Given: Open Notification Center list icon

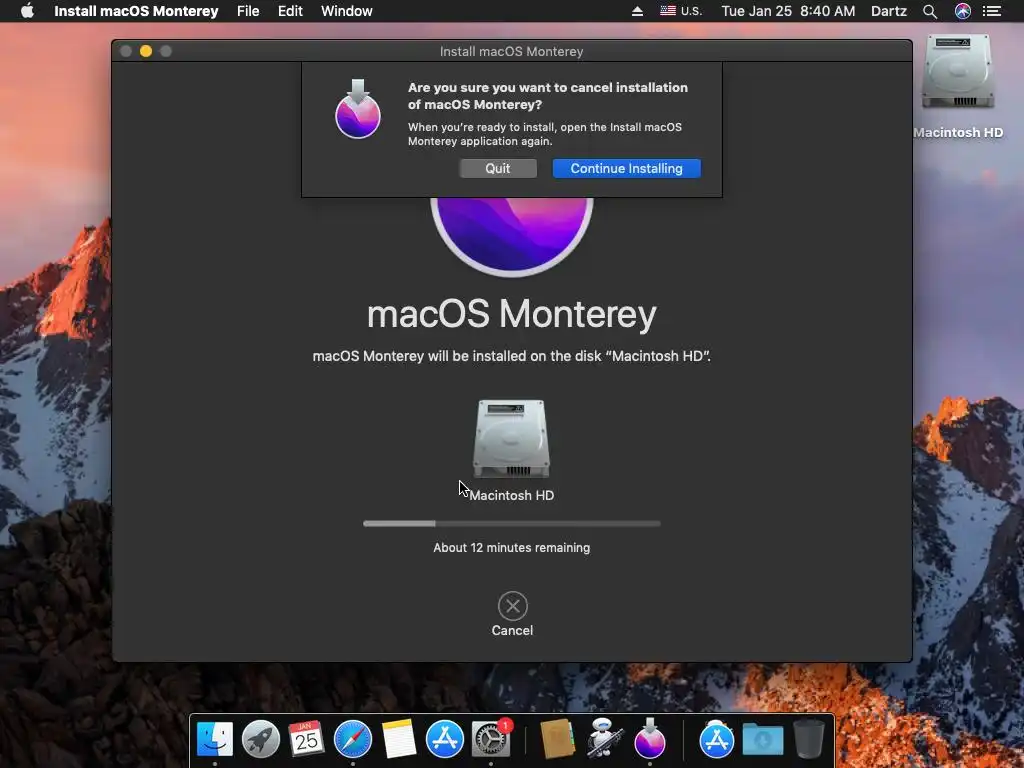Looking at the screenshot, I should (x=992, y=11).
